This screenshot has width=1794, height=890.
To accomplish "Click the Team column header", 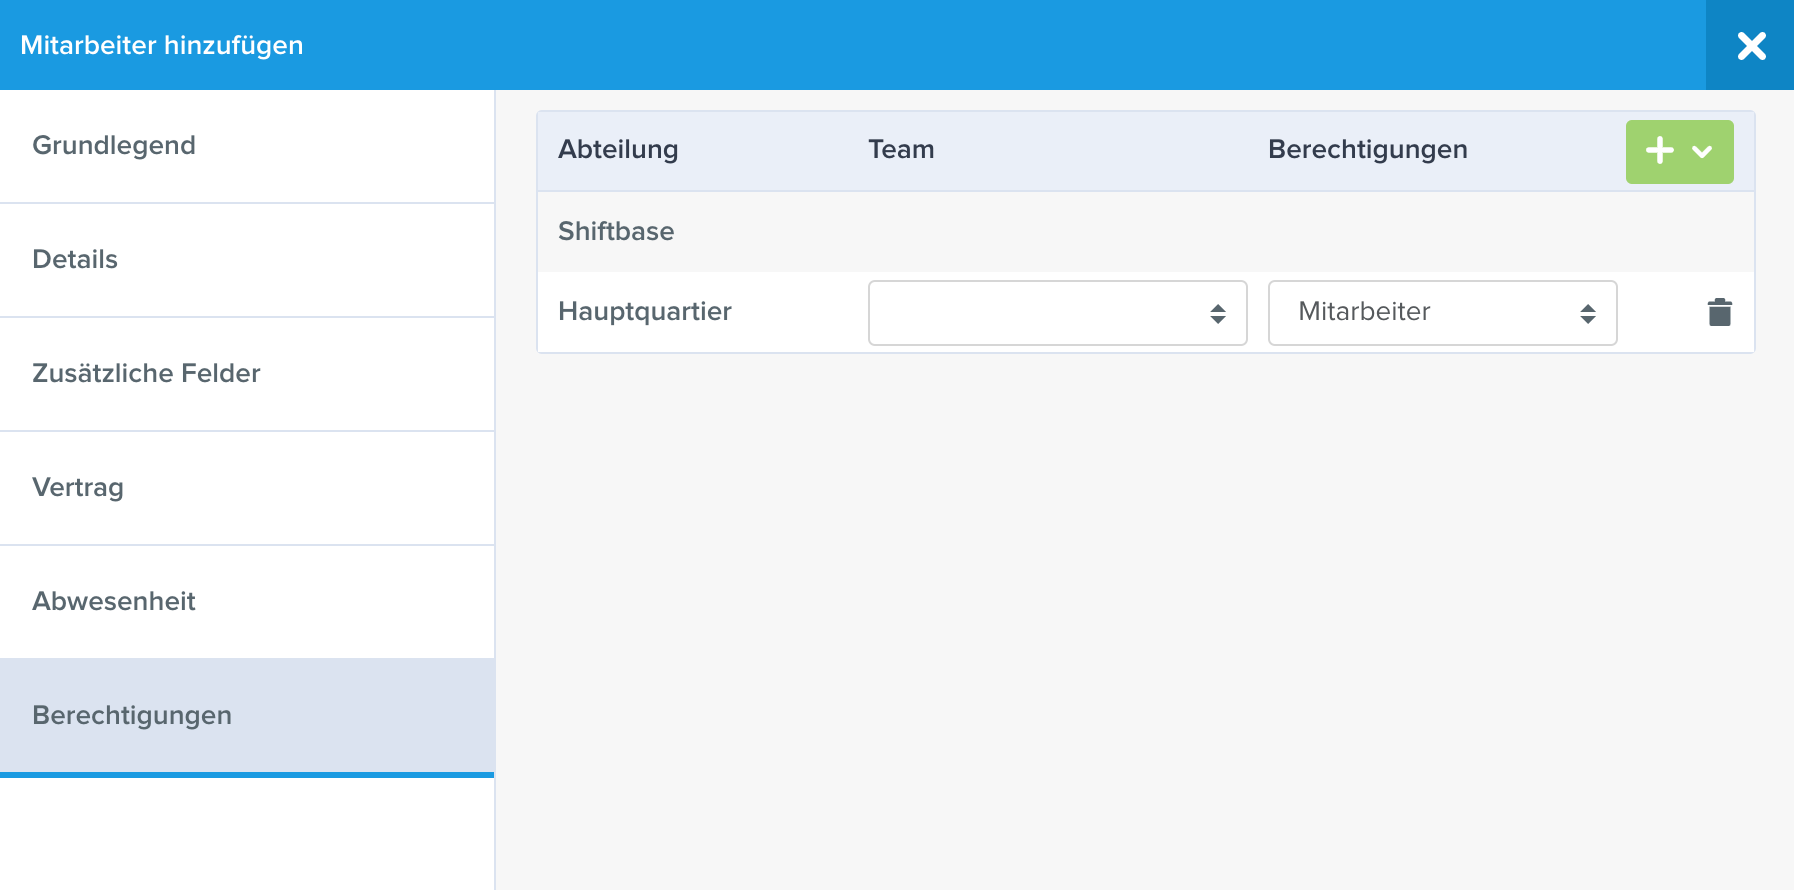I will click(901, 149).
